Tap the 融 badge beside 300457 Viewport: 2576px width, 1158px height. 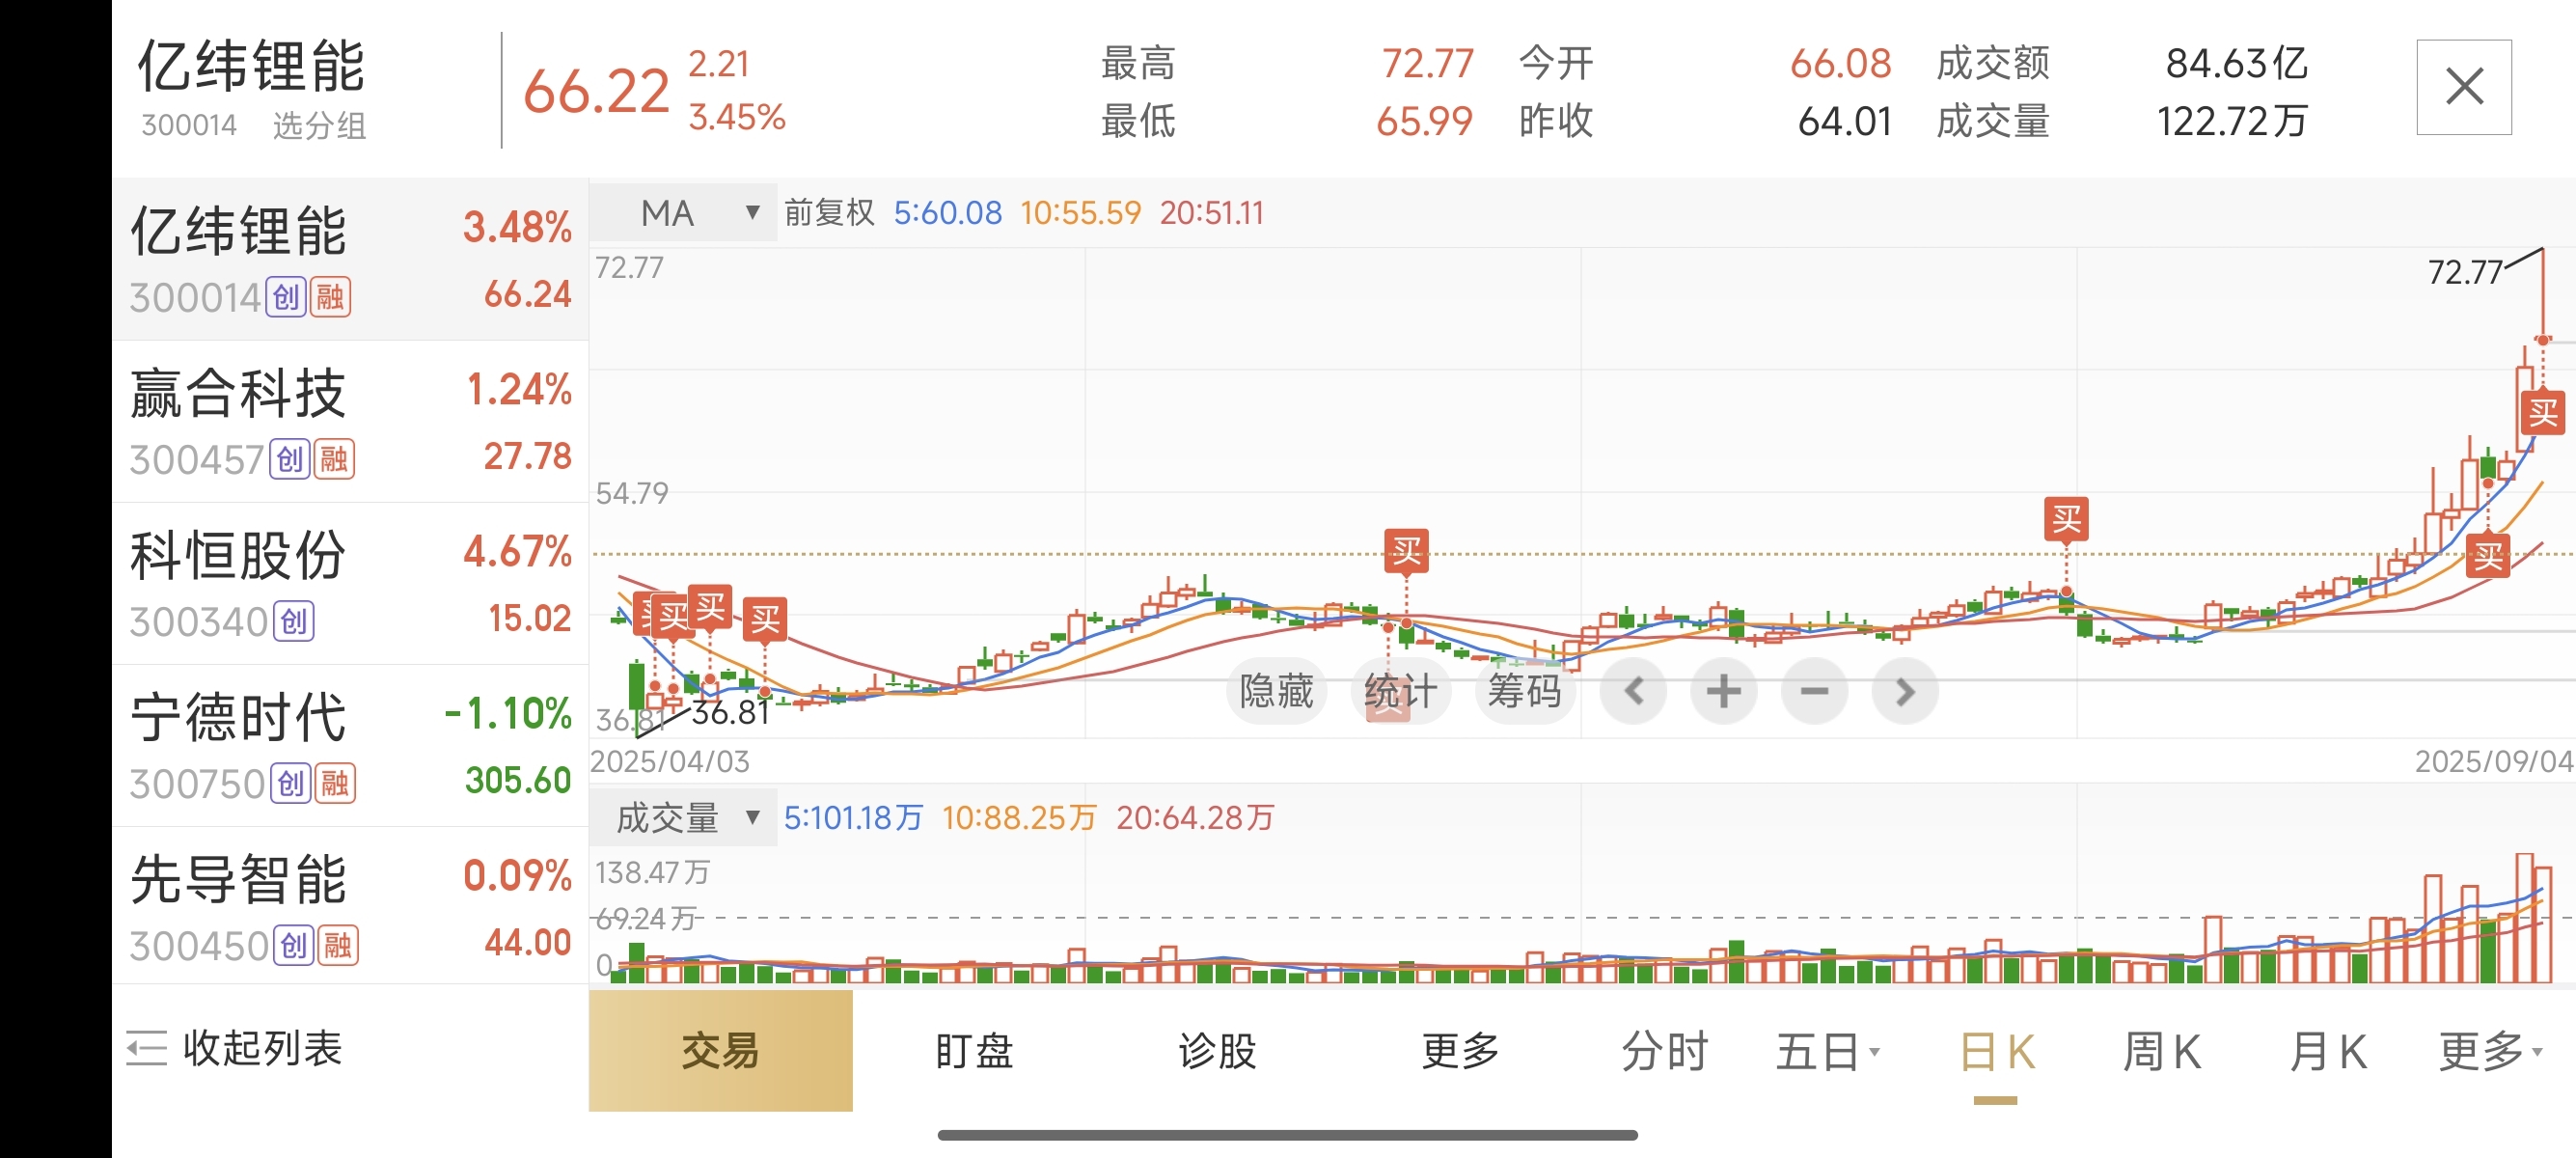334,459
